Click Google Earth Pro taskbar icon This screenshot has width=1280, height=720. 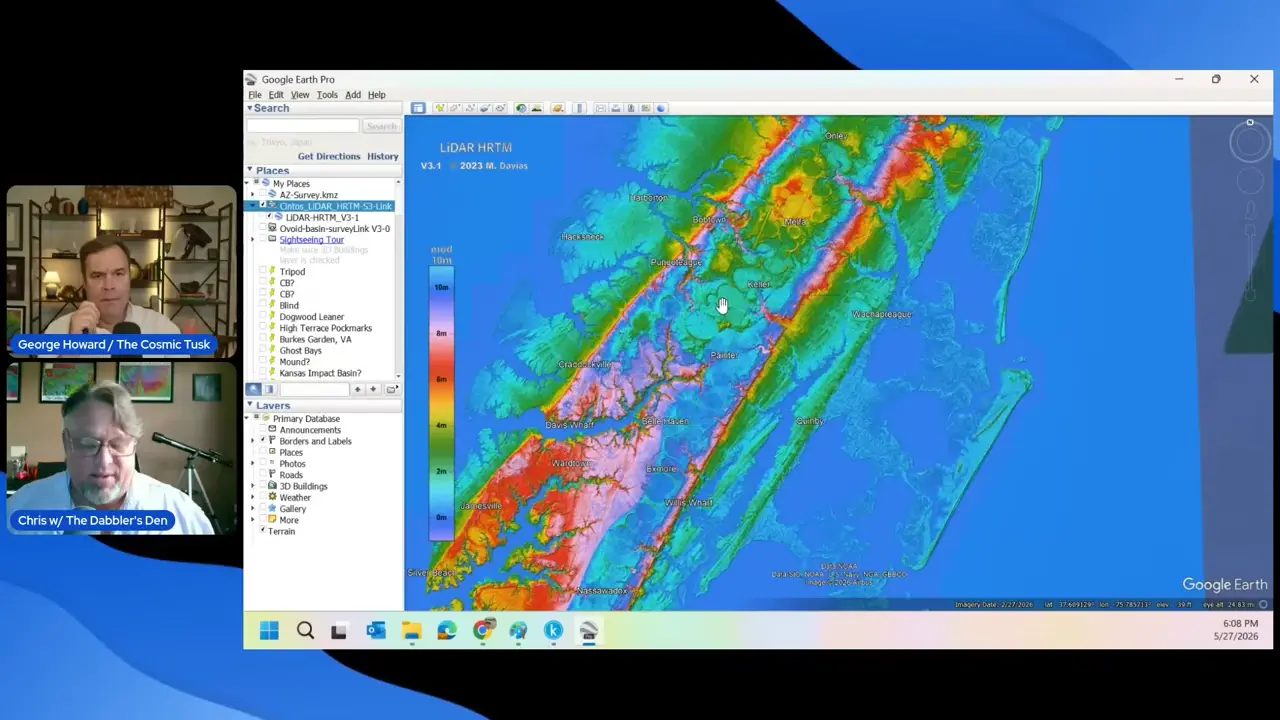tap(589, 630)
